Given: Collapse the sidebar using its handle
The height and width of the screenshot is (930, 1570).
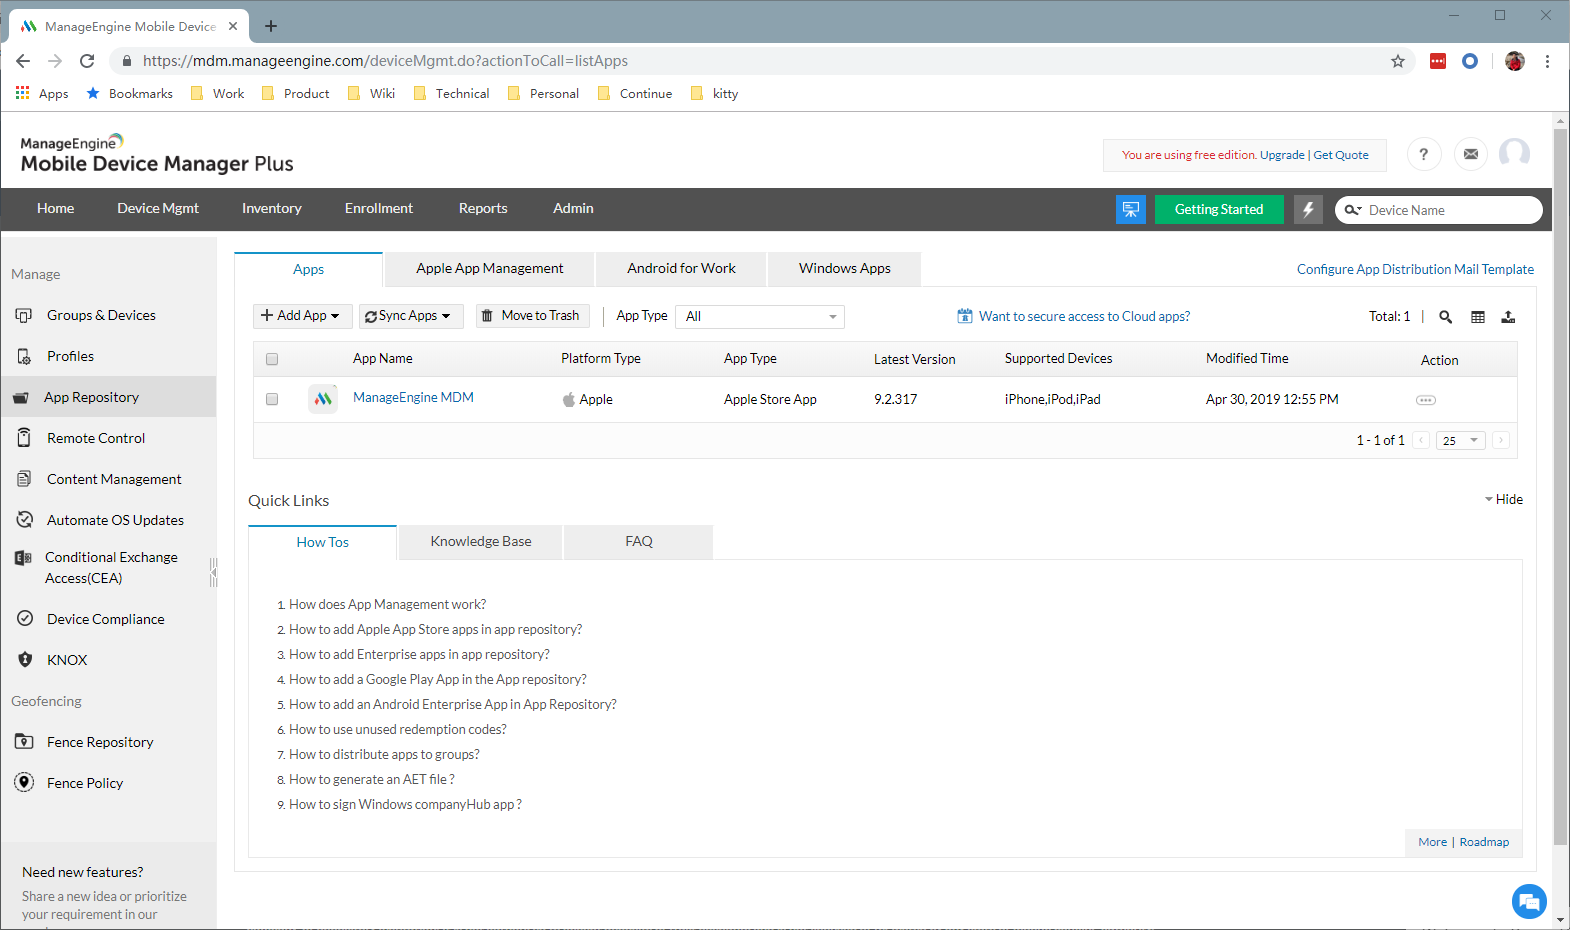Looking at the screenshot, I should [x=214, y=572].
